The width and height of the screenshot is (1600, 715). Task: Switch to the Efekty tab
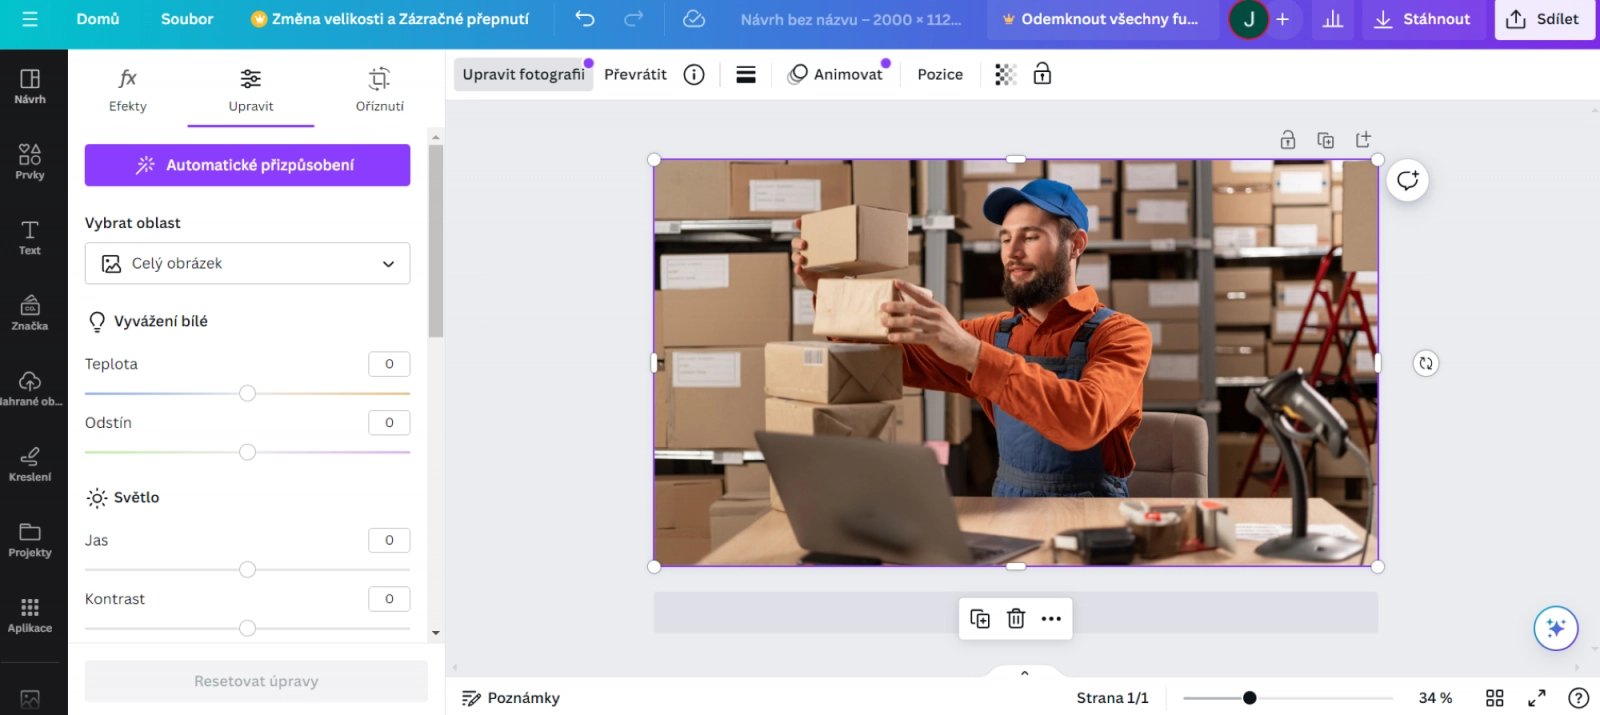(x=128, y=91)
